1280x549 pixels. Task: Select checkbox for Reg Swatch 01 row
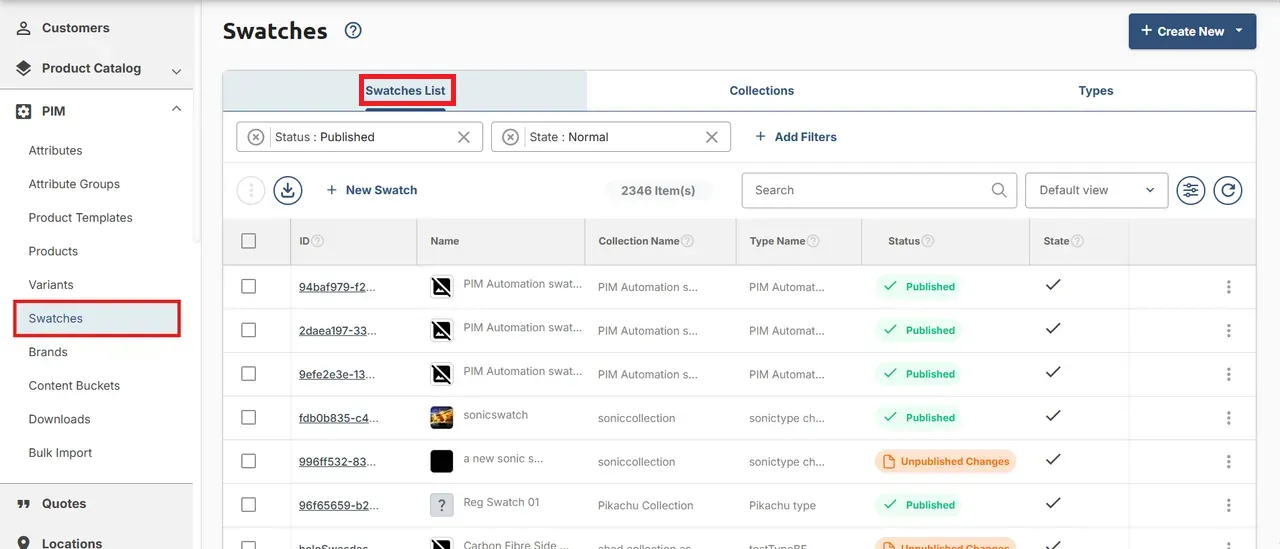click(x=249, y=505)
